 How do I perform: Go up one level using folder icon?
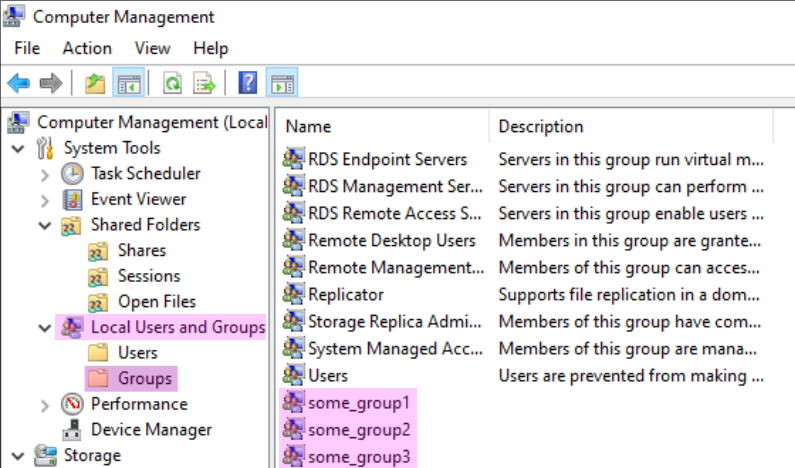[x=95, y=83]
